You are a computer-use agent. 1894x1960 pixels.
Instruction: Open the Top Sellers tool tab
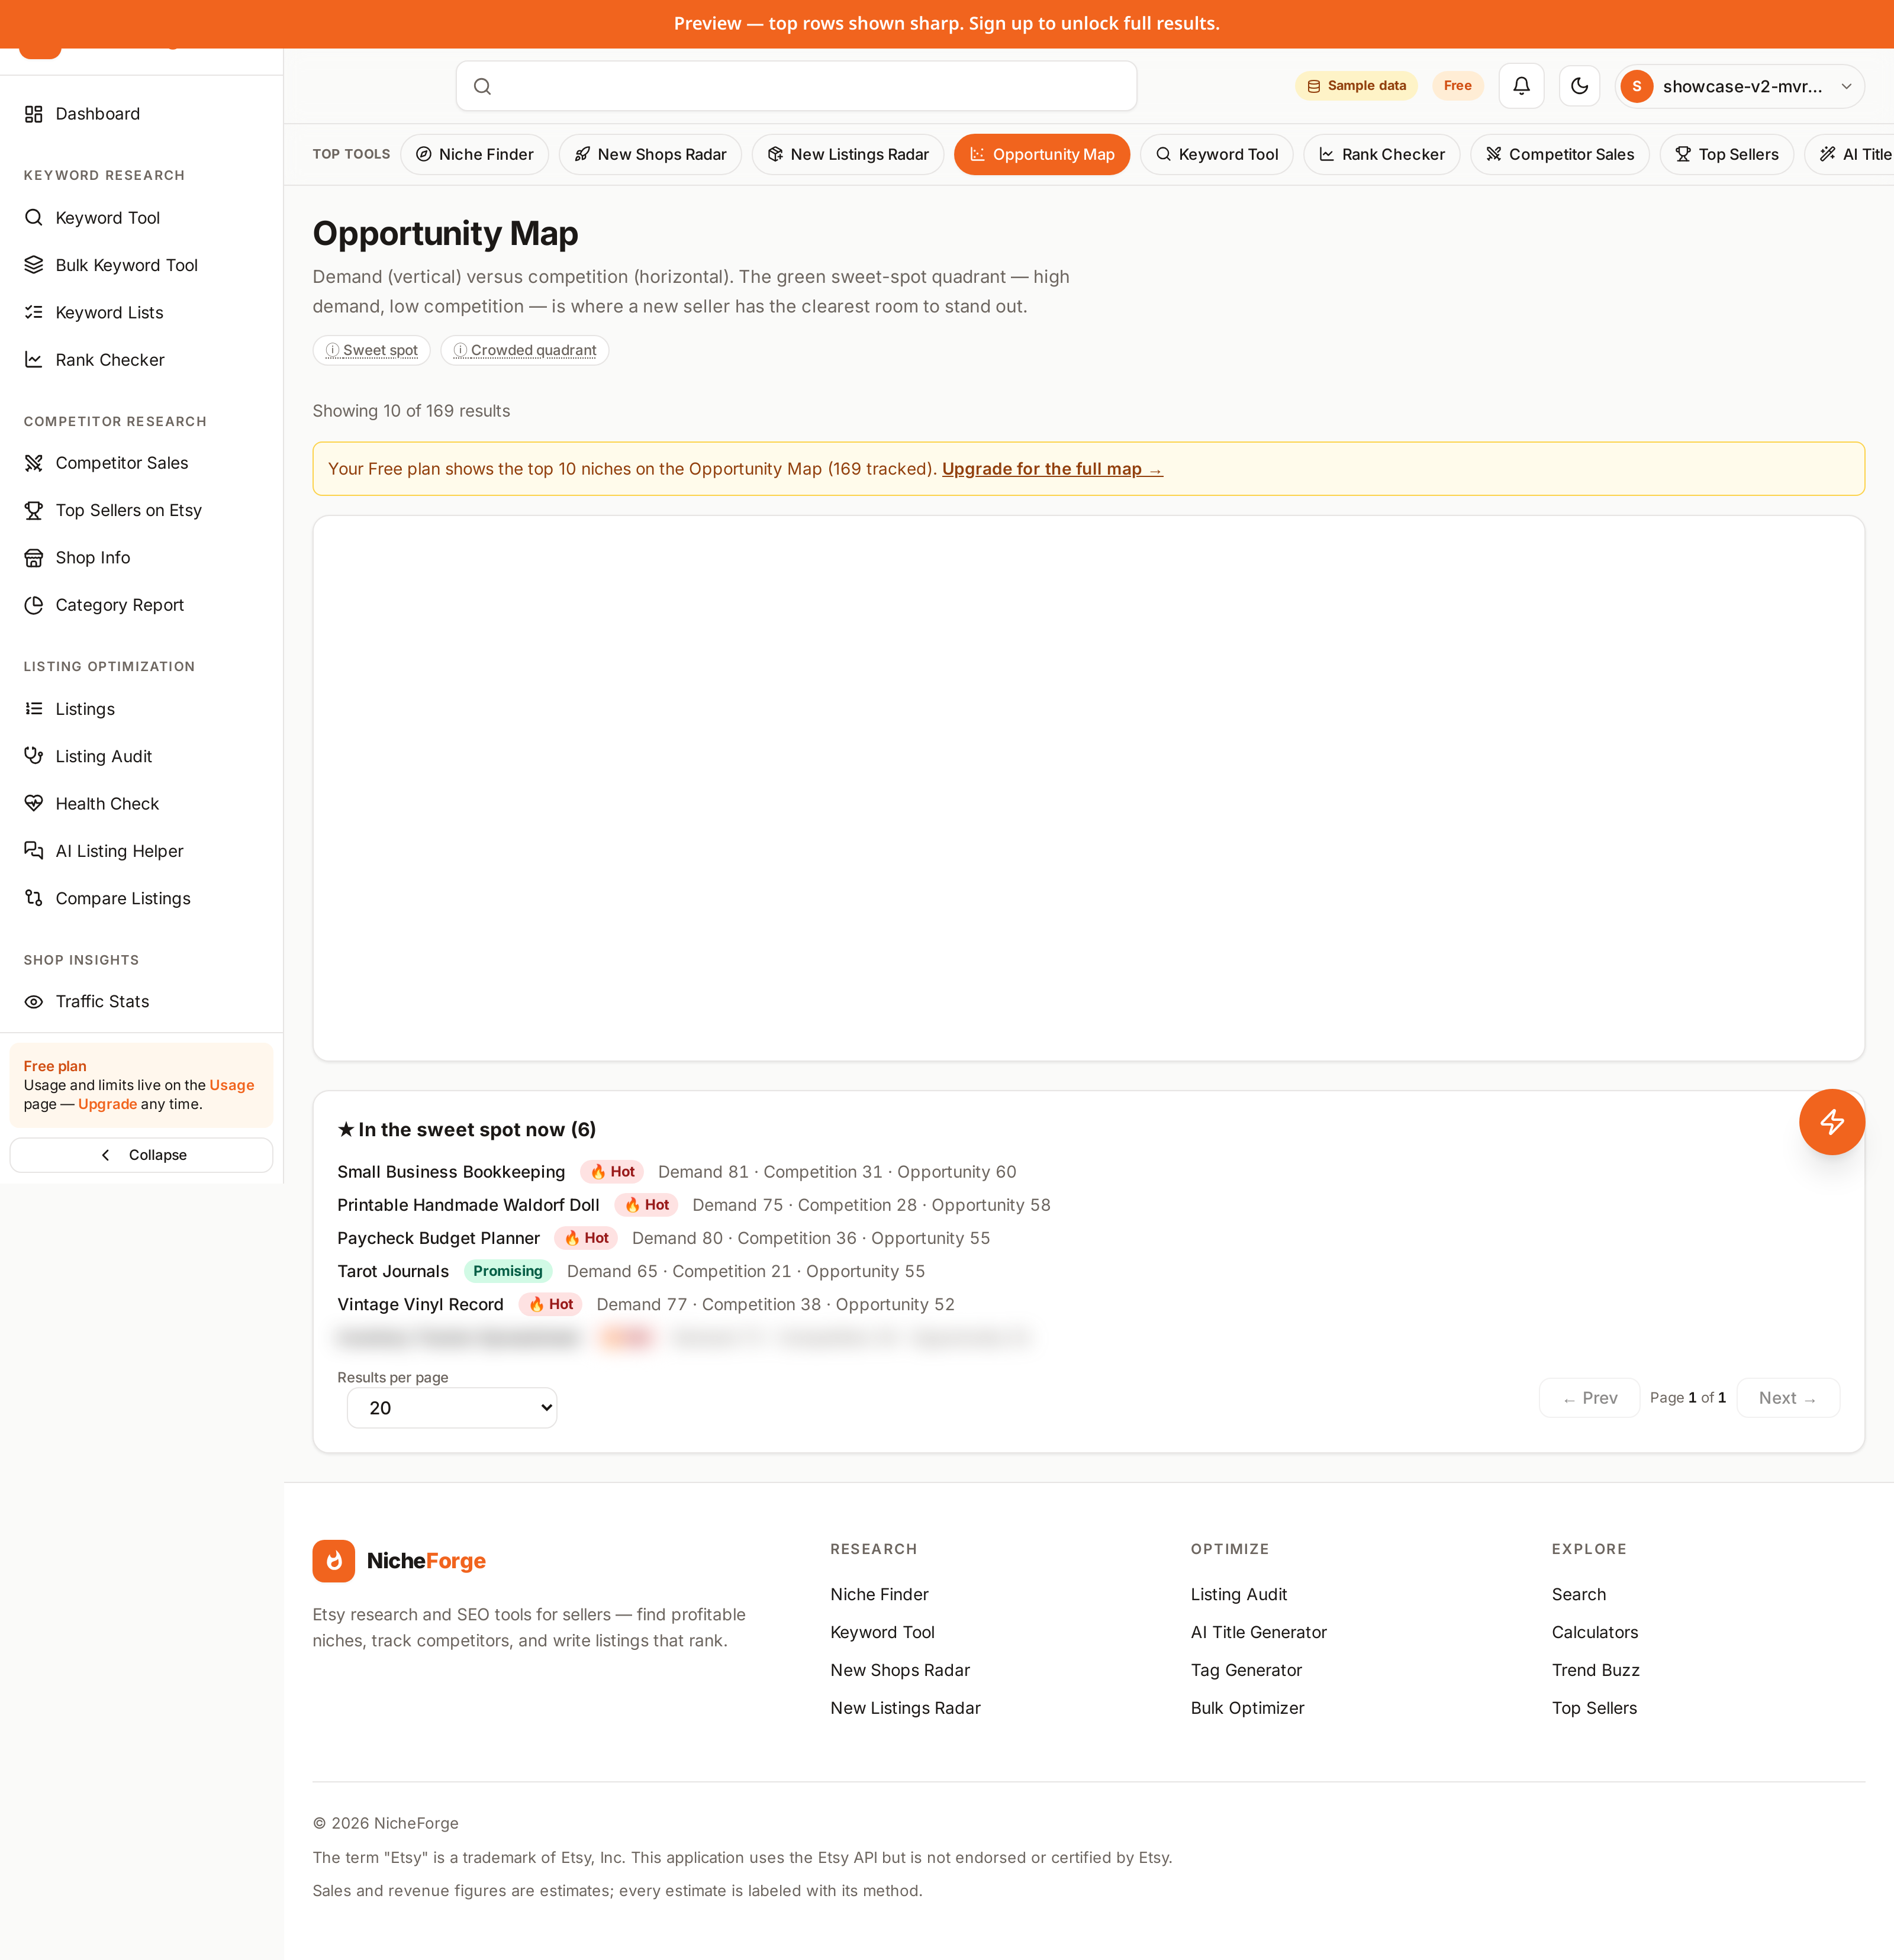(x=1727, y=155)
